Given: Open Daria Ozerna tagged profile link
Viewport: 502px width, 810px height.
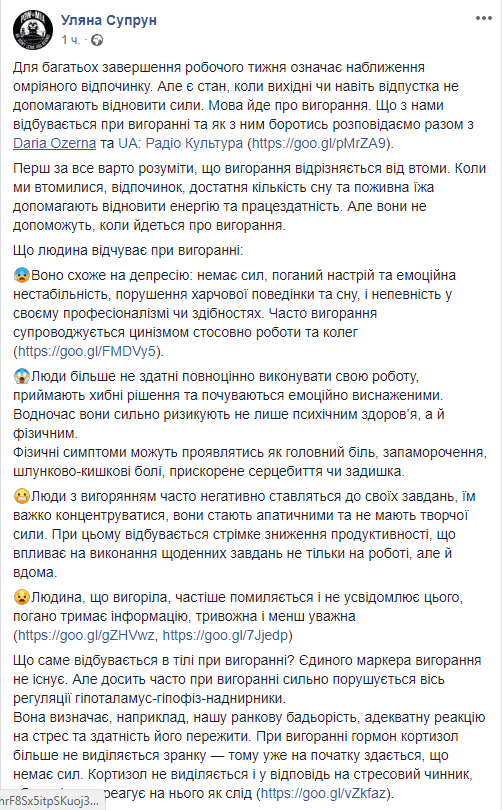Looking at the screenshot, I should 55,143.
